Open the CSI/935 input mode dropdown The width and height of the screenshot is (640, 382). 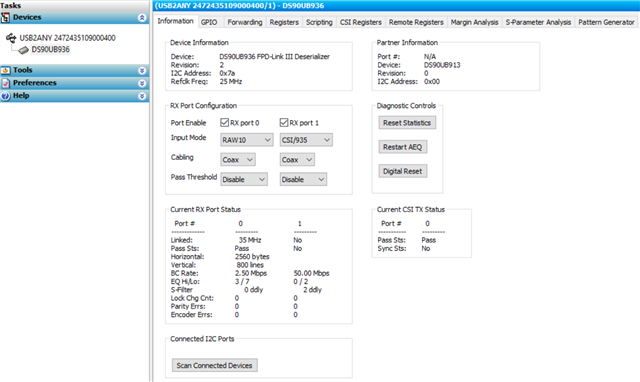click(306, 140)
